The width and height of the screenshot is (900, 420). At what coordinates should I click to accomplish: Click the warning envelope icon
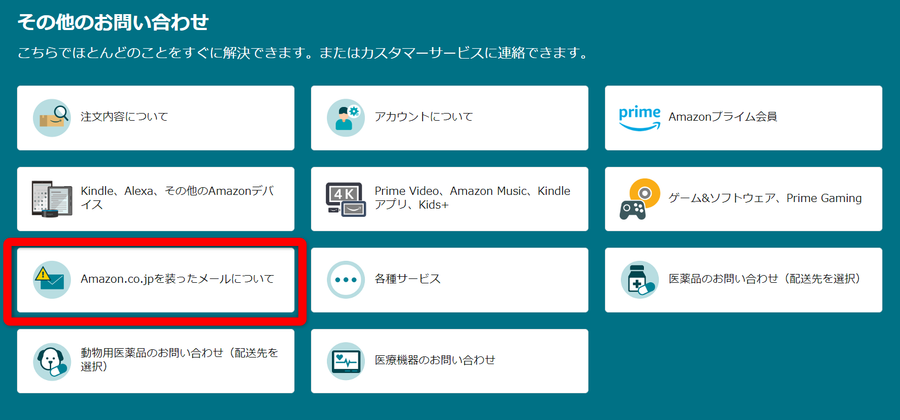pos(52,280)
